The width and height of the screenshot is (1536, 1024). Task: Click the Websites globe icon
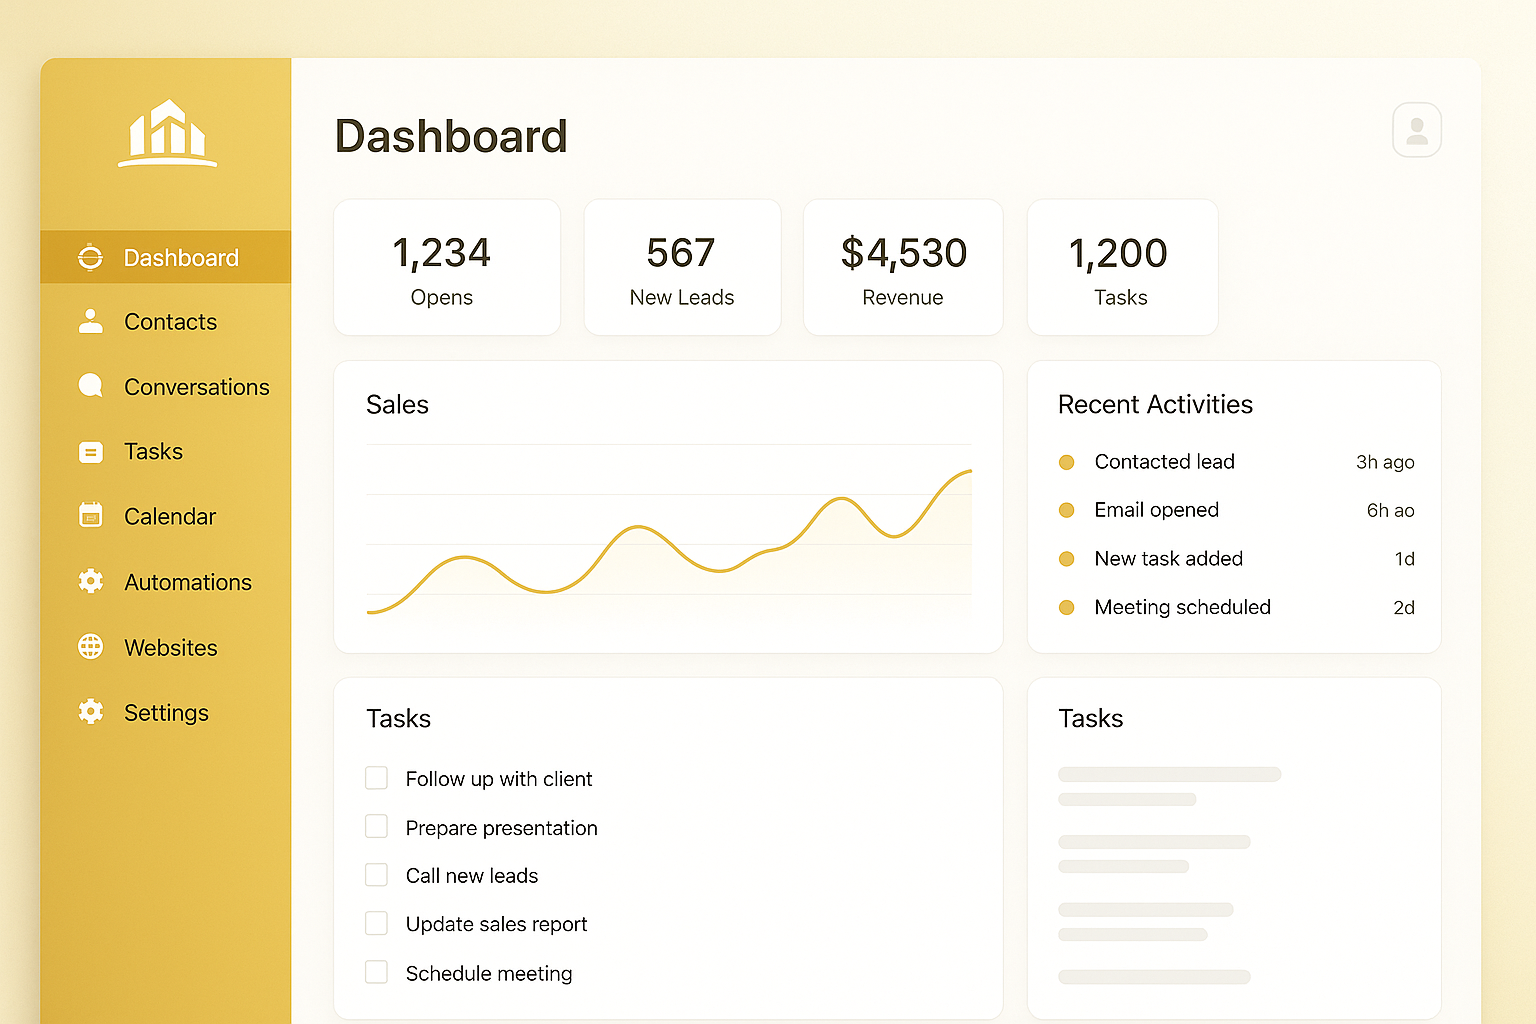(91, 647)
